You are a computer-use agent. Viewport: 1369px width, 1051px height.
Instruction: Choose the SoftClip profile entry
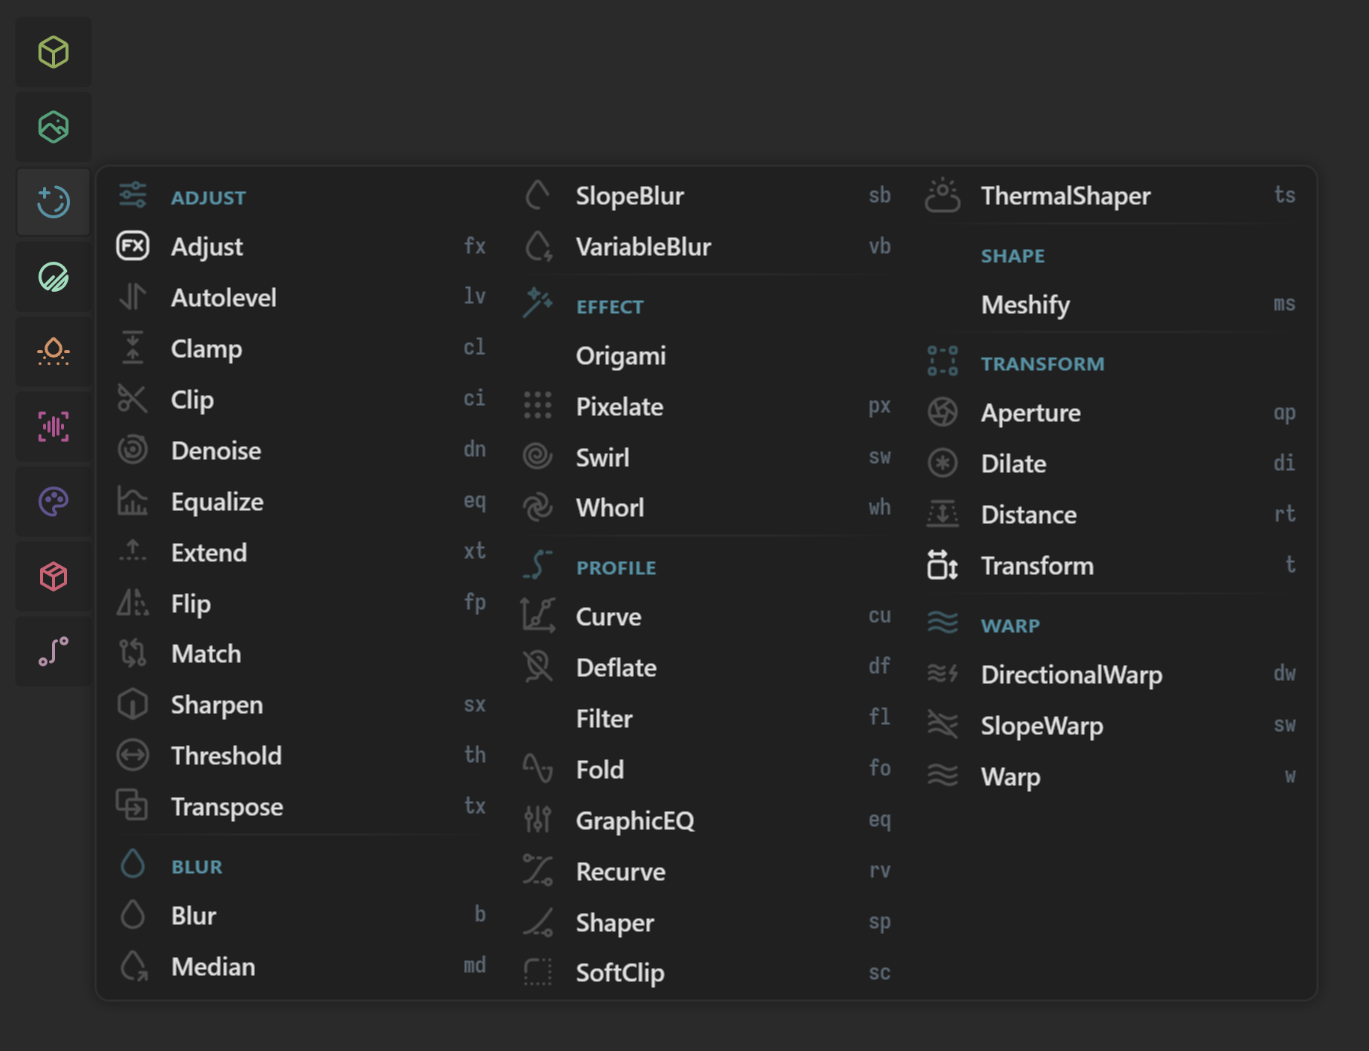click(707, 972)
